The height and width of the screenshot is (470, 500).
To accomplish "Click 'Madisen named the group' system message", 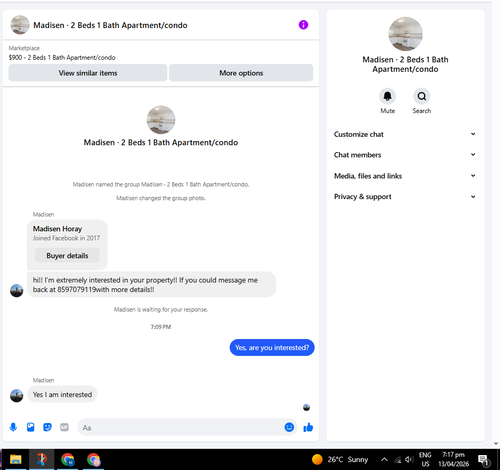I will tap(161, 184).
